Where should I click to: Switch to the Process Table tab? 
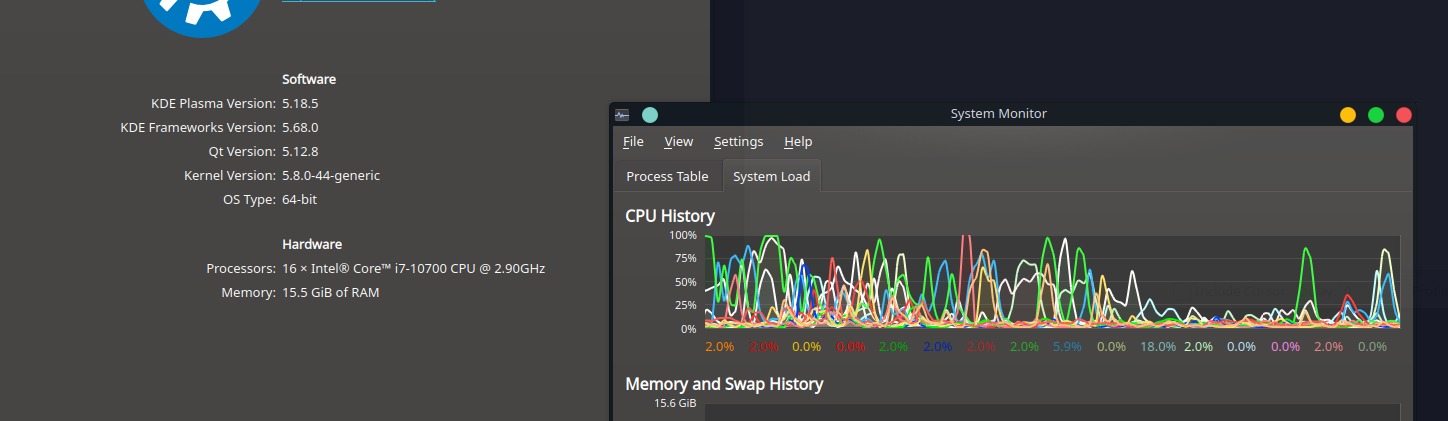[667, 176]
